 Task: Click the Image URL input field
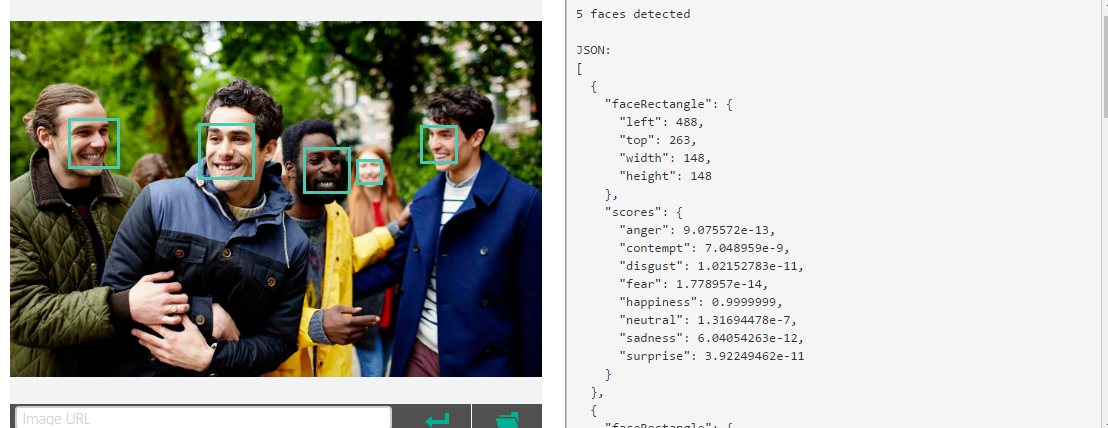204,417
